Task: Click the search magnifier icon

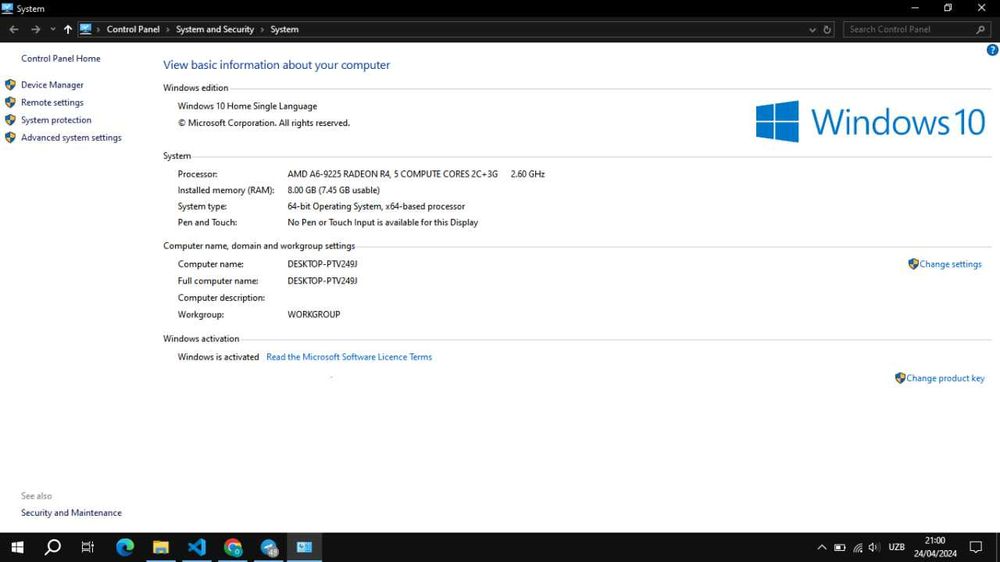Action: coord(981,29)
